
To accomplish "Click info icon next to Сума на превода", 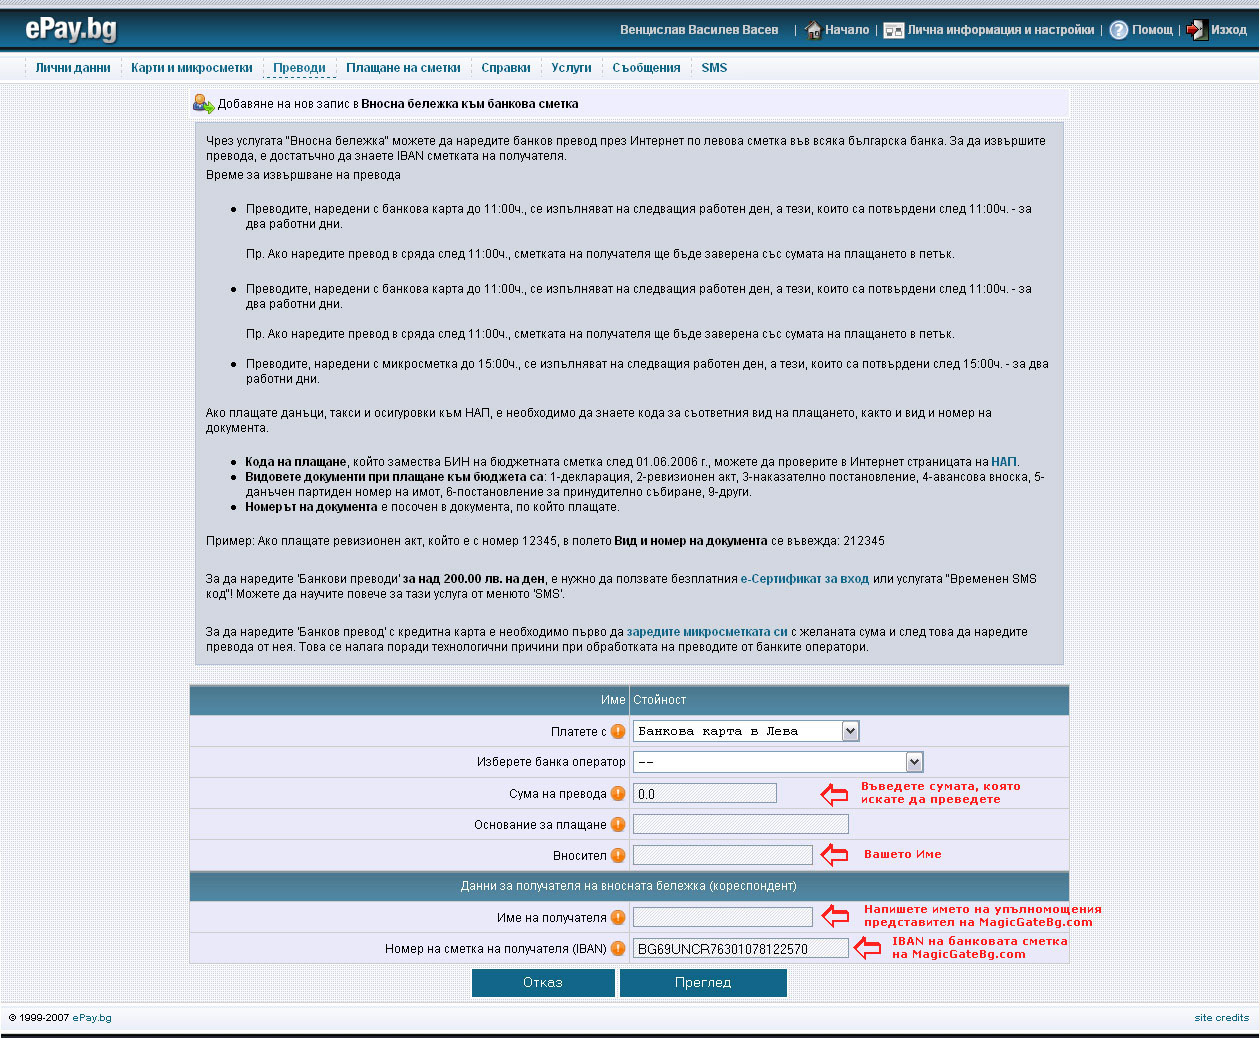I will [x=618, y=793].
